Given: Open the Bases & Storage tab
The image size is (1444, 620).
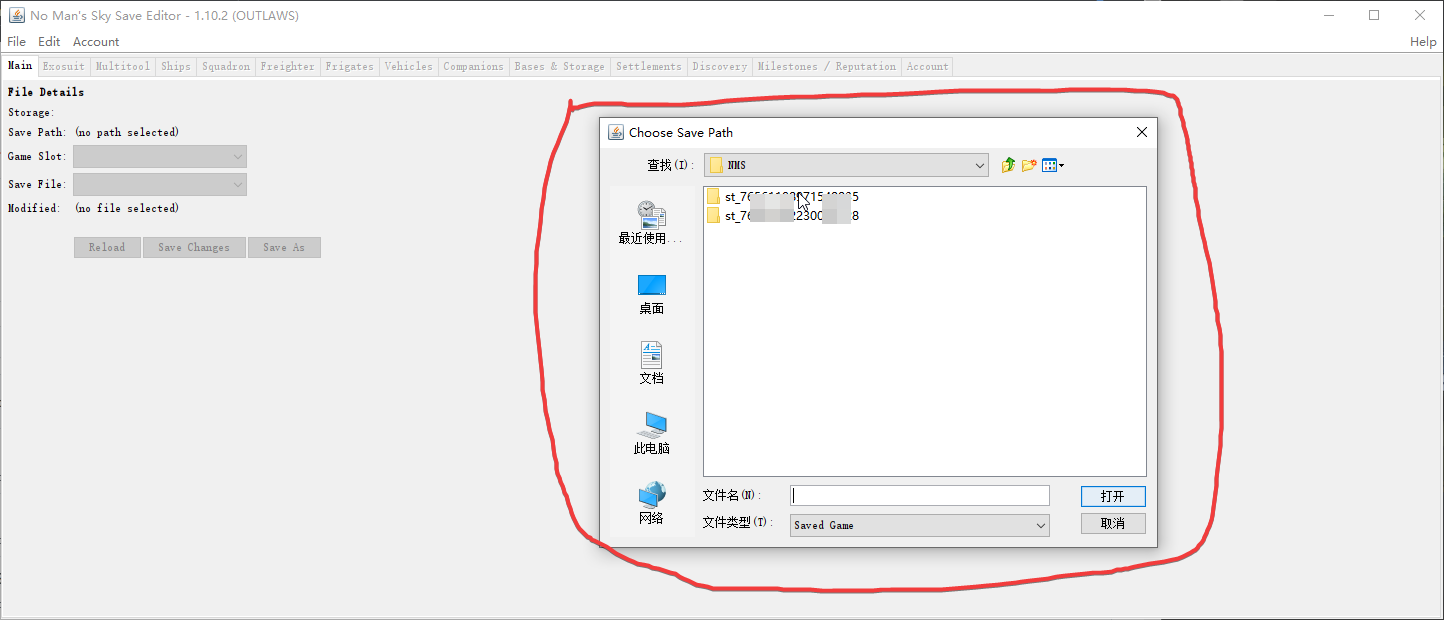Looking at the screenshot, I should tap(559, 66).
